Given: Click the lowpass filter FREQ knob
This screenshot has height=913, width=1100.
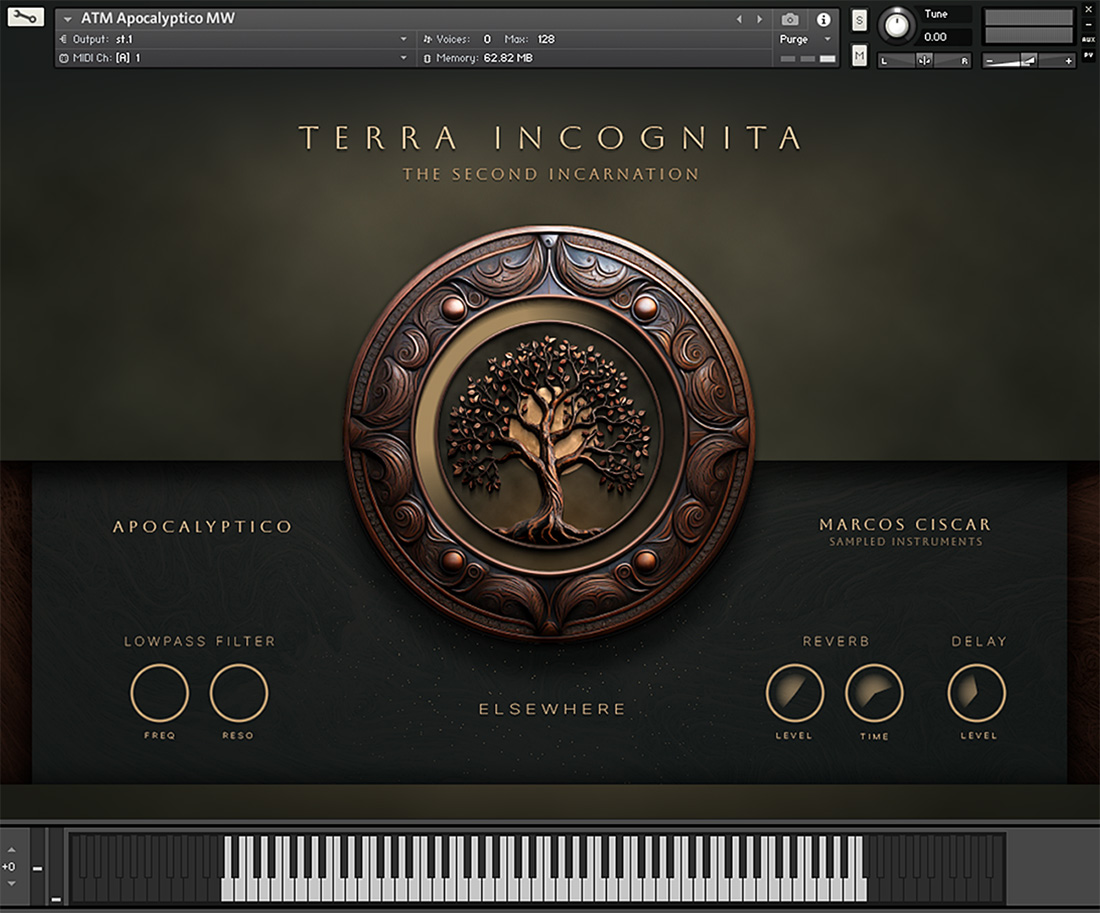Looking at the screenshot, I should (x=160, y=693).
